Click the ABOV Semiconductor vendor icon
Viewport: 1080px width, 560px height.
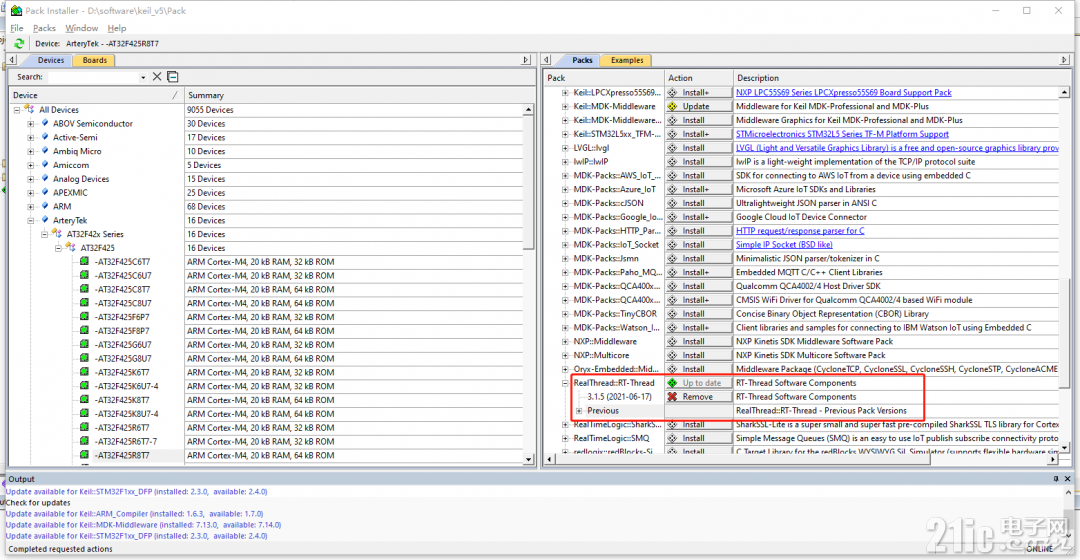coord(45,123)
